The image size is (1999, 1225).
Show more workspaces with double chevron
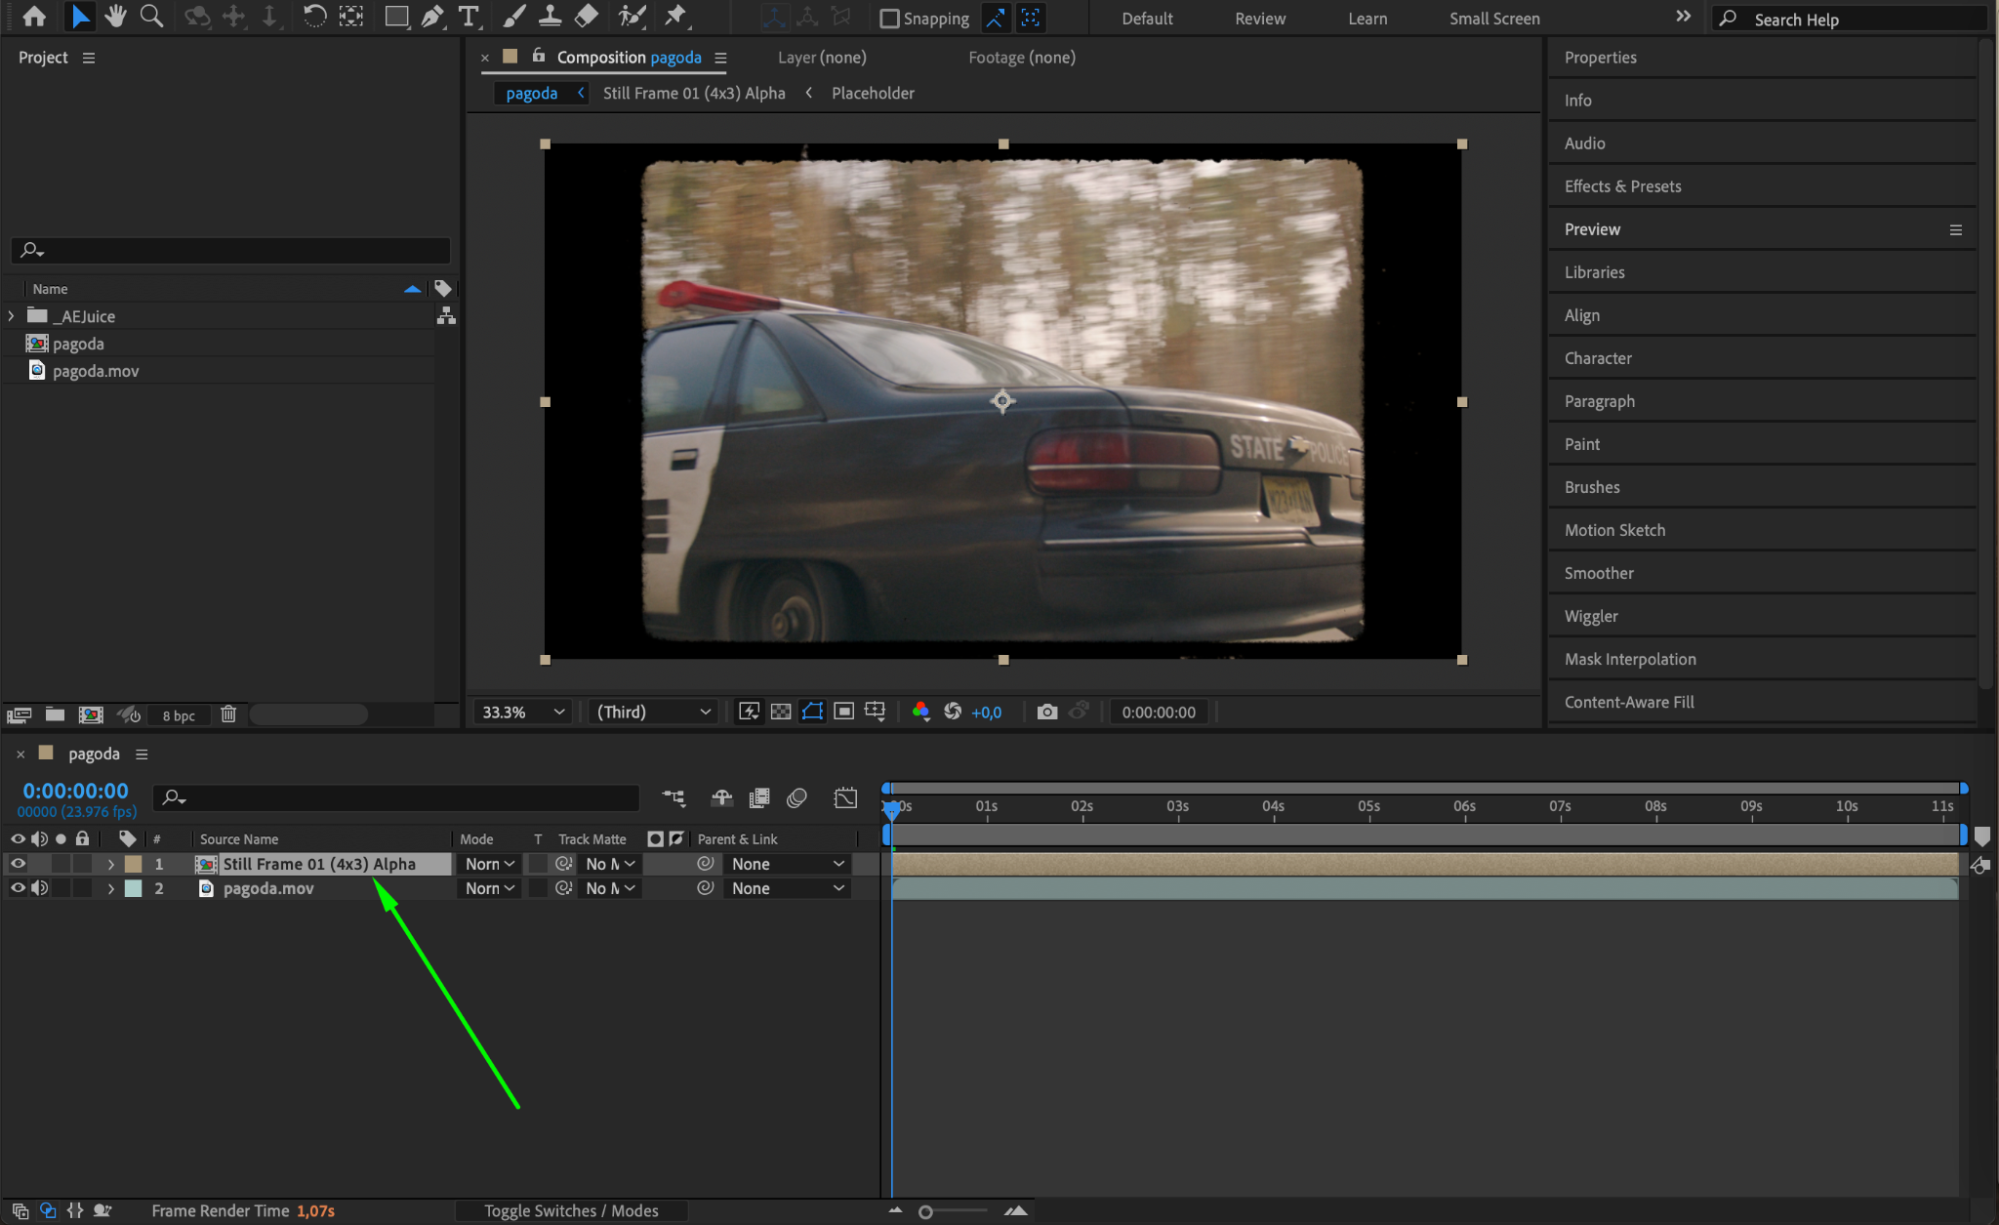coord(1683,17)
